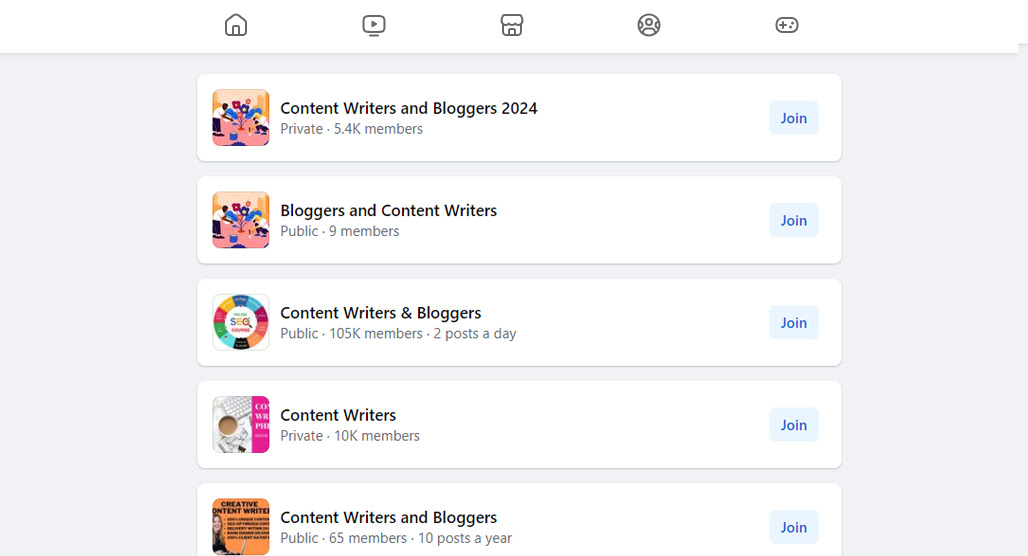This screenshot has height=556, width=1028.
Task: Open the Gaming controller icon
Action: point(787,25)
